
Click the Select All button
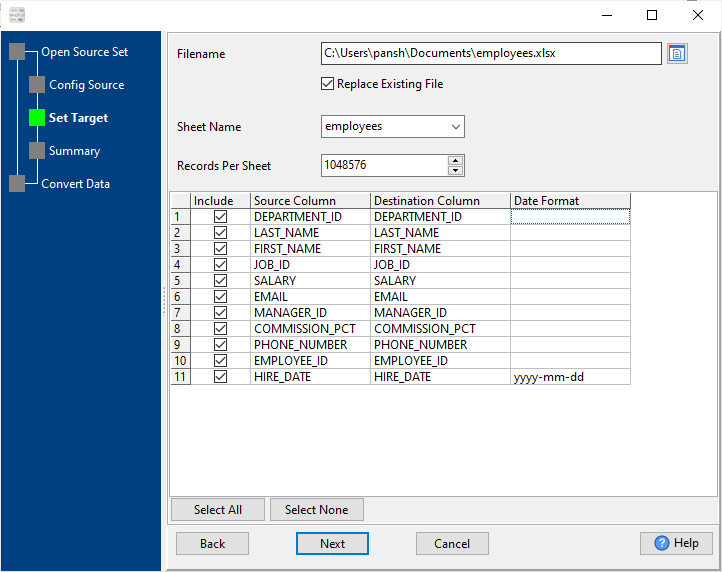pos(218,510)
